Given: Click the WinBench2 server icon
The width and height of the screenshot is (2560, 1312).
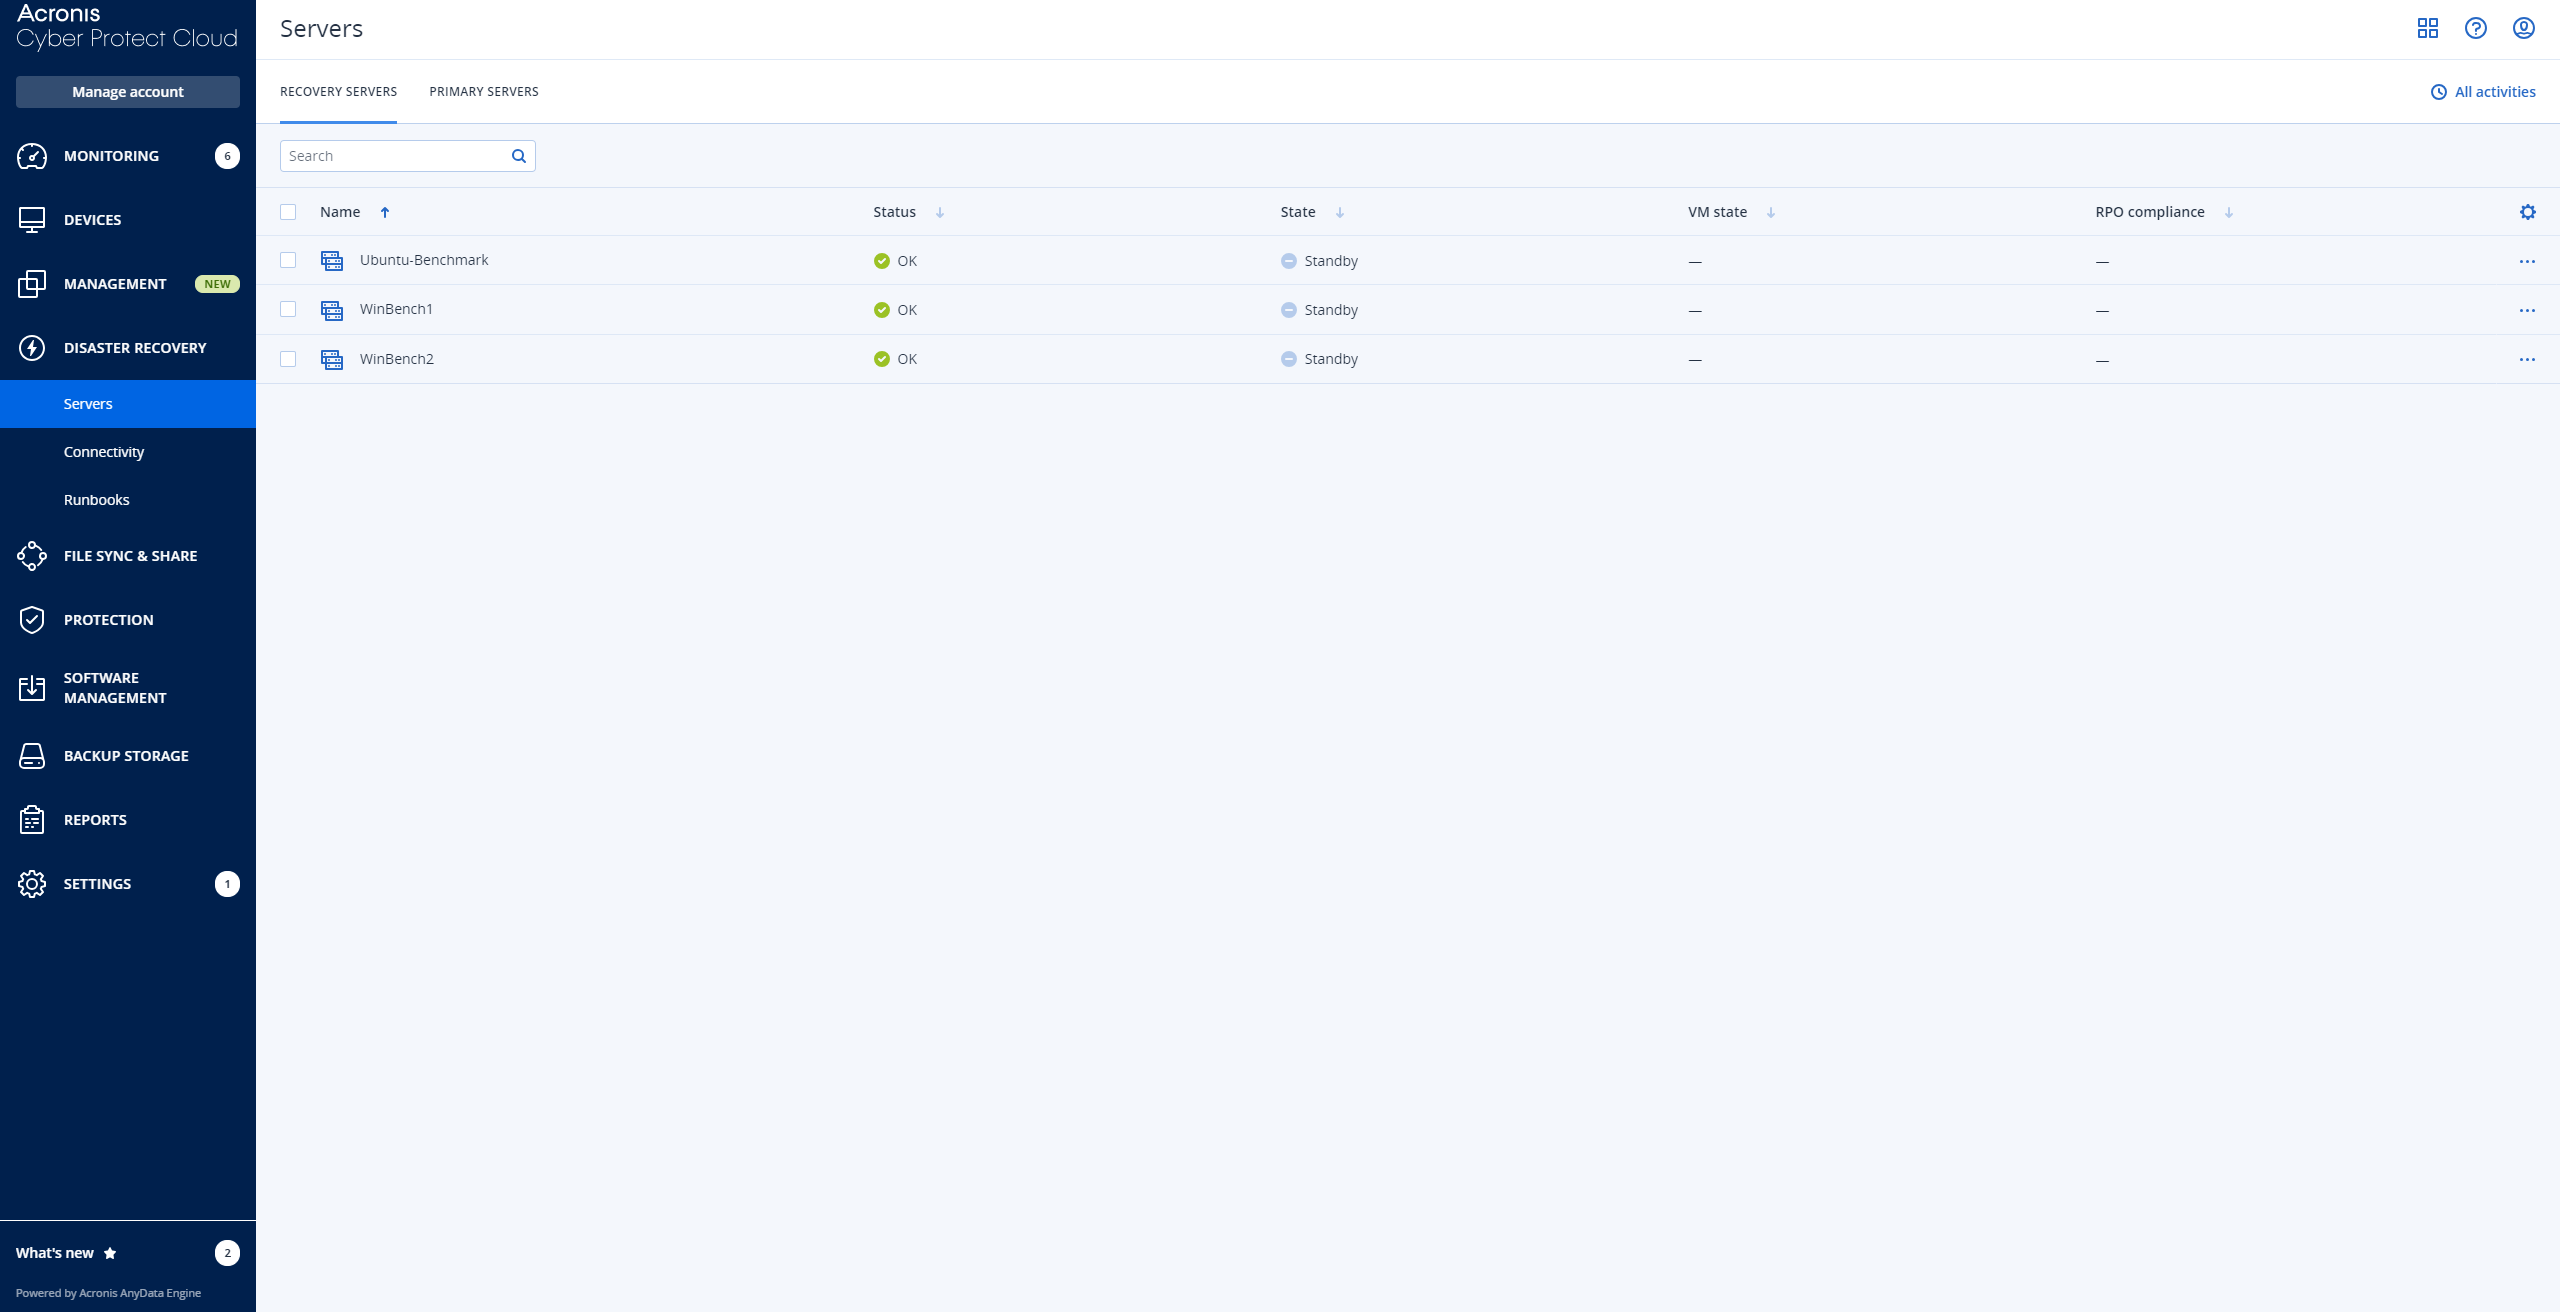Looking at the screenshot, I should pyautogui.click(x=332, y=359).
